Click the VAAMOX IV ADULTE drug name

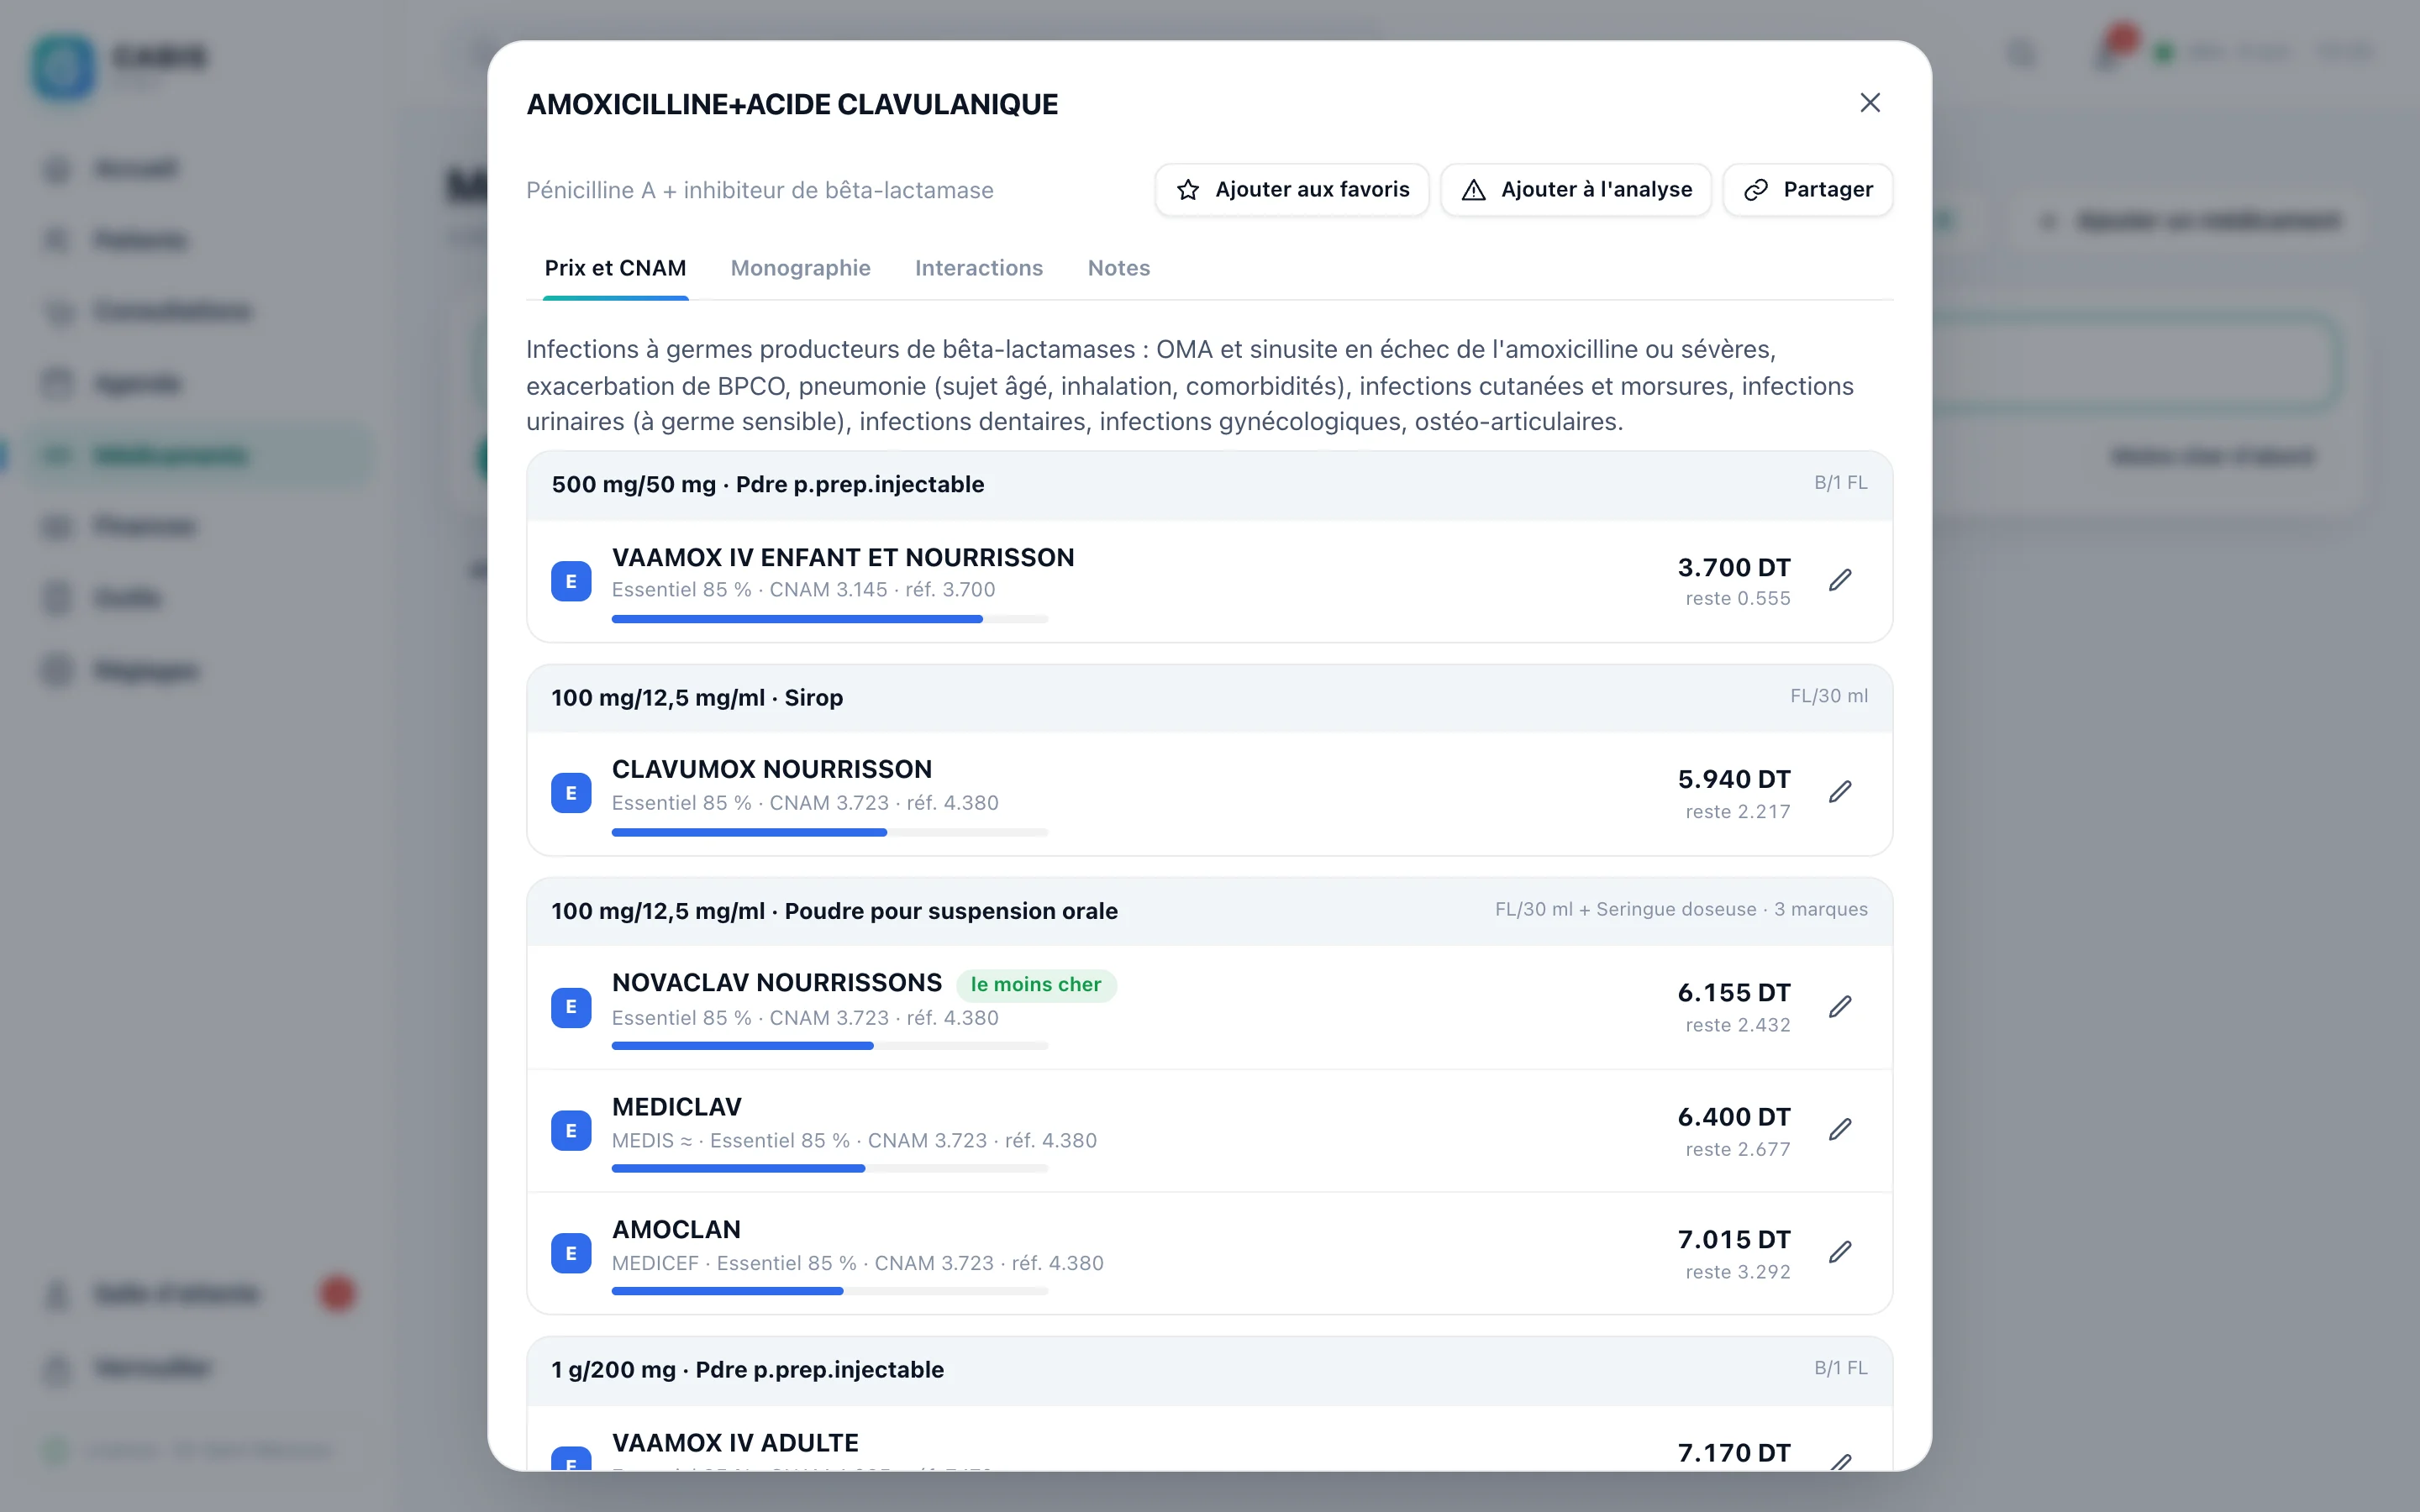tap(735, 1443)
